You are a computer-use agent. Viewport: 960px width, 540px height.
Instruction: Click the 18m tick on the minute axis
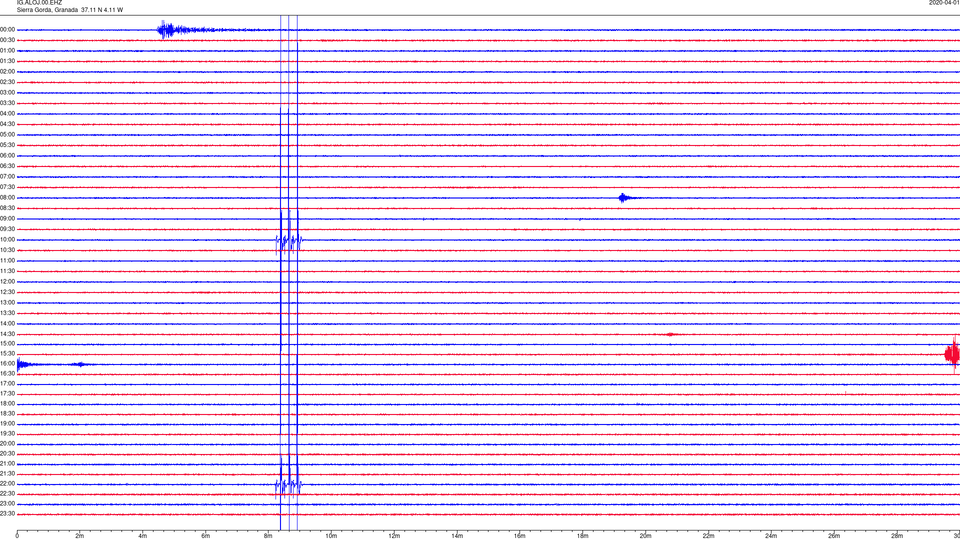point(583,536)
